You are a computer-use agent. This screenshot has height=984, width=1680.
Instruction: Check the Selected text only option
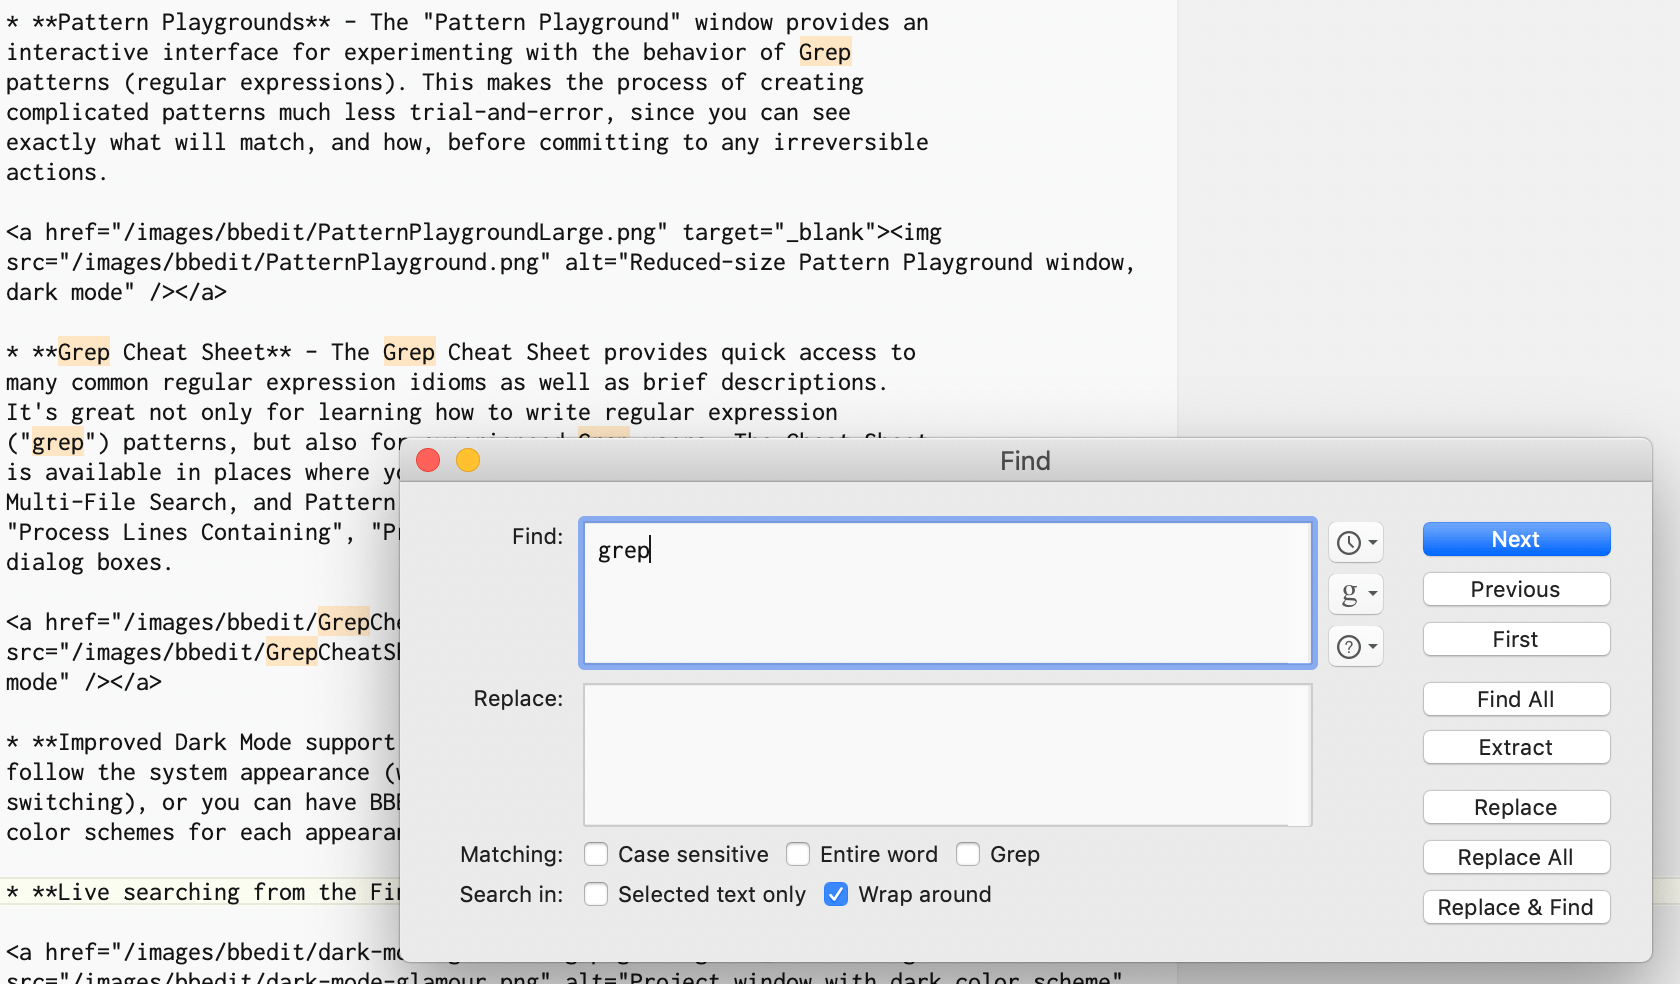click(x=596, y=894)
